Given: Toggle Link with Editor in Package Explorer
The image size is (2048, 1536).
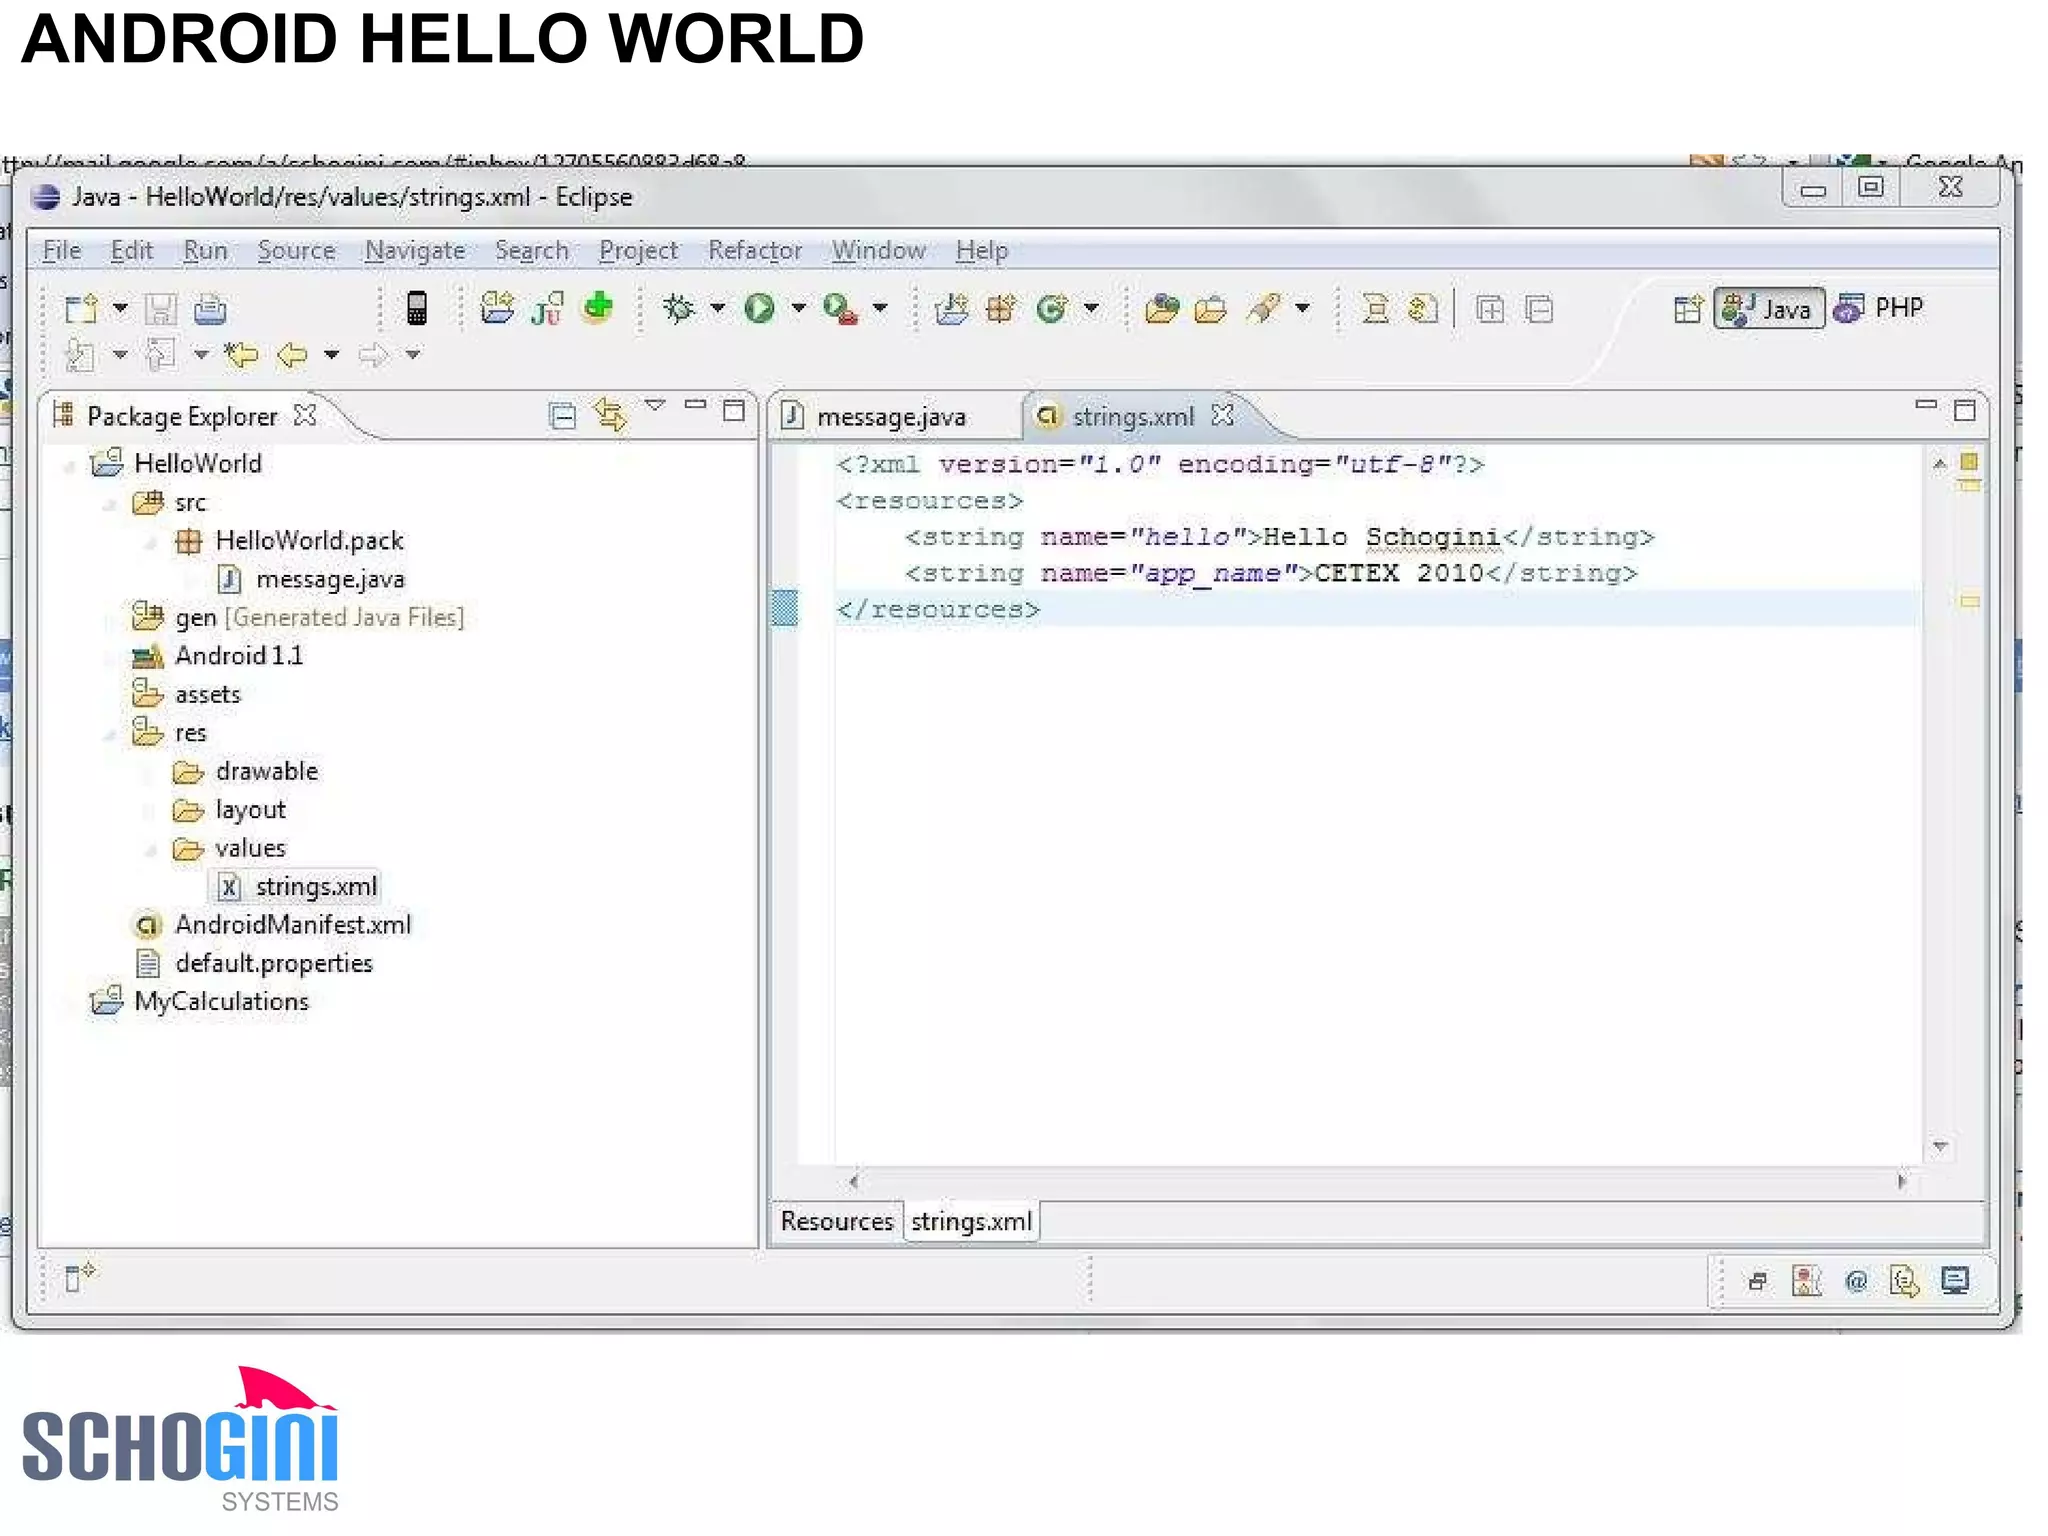Looking at the screenshot, I should tap(611, 414).
